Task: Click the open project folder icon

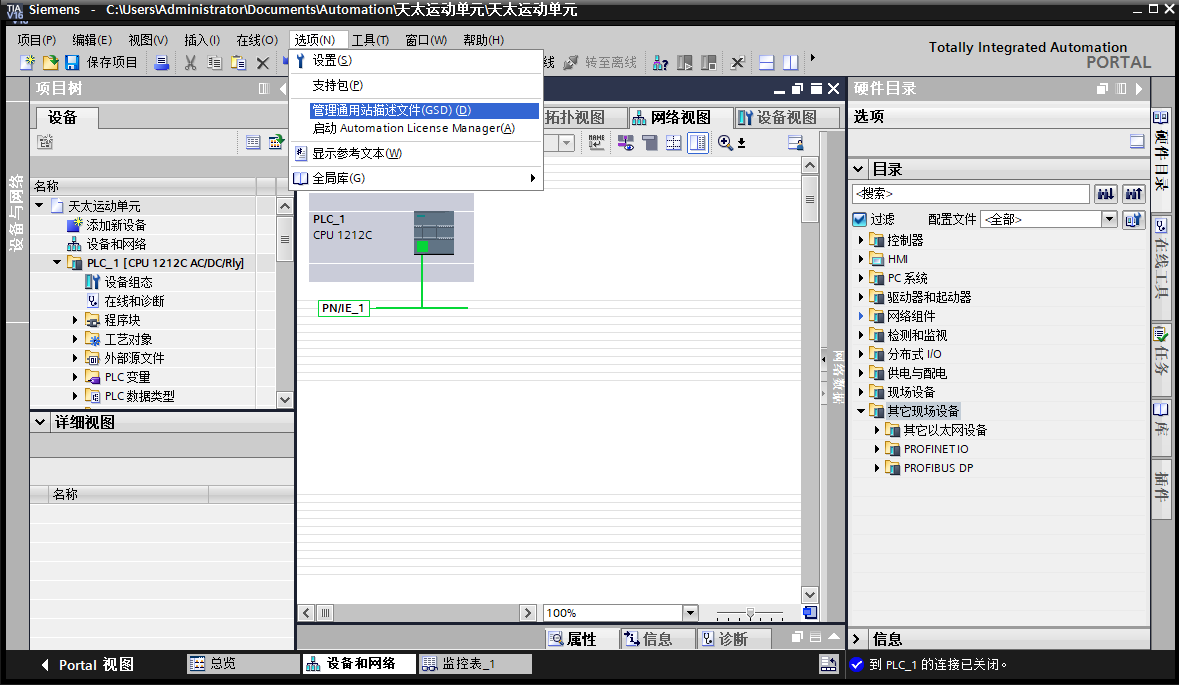Action: (x=50, y=63)
